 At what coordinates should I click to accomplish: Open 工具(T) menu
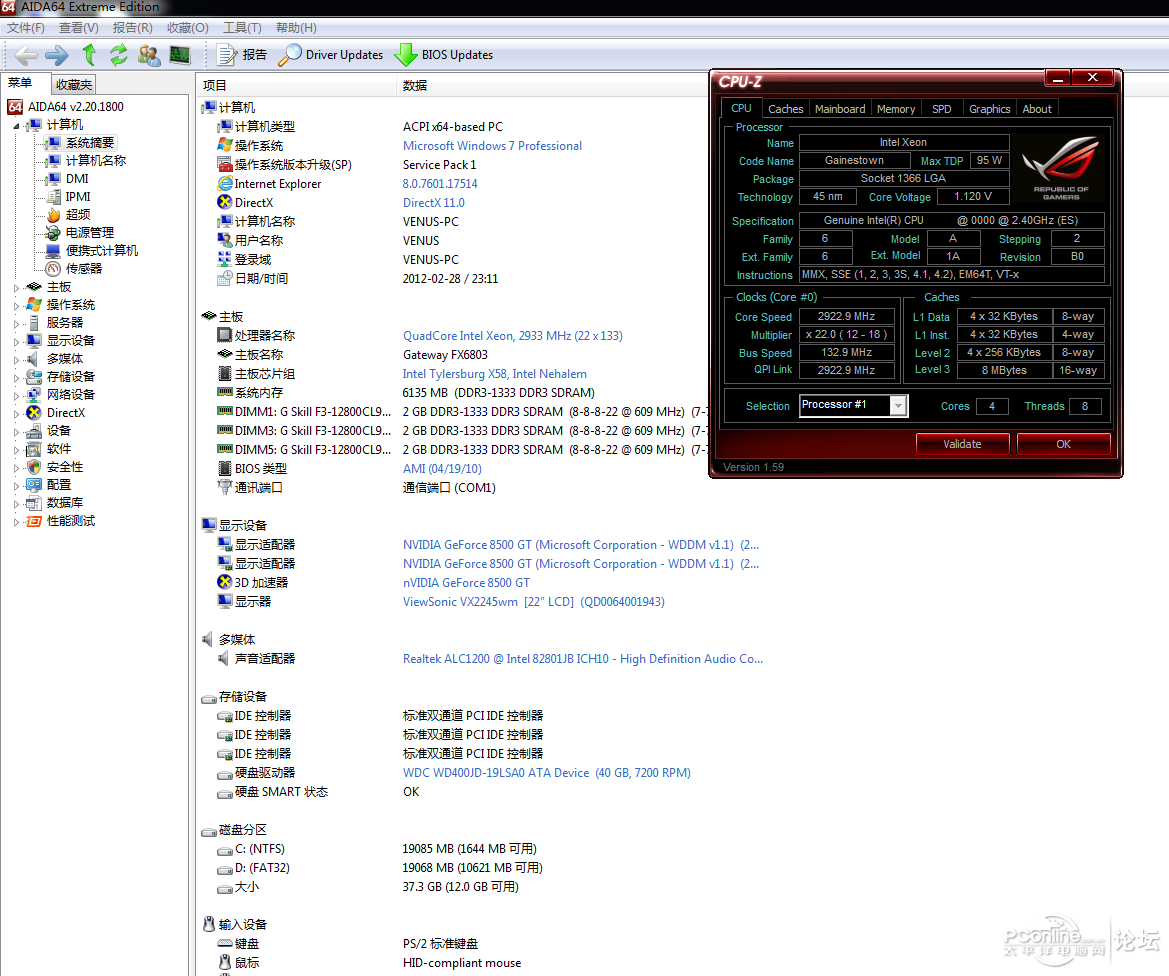(242, 28)
